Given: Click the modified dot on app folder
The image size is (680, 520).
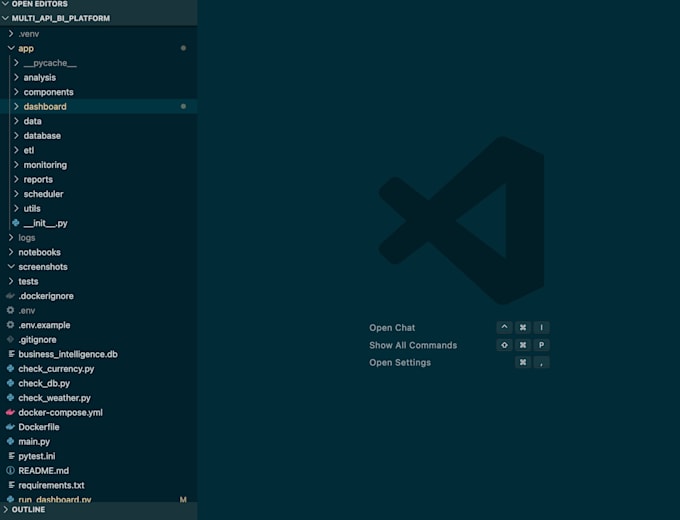Looking at the screenshot, I should click(x=183, y=48).
